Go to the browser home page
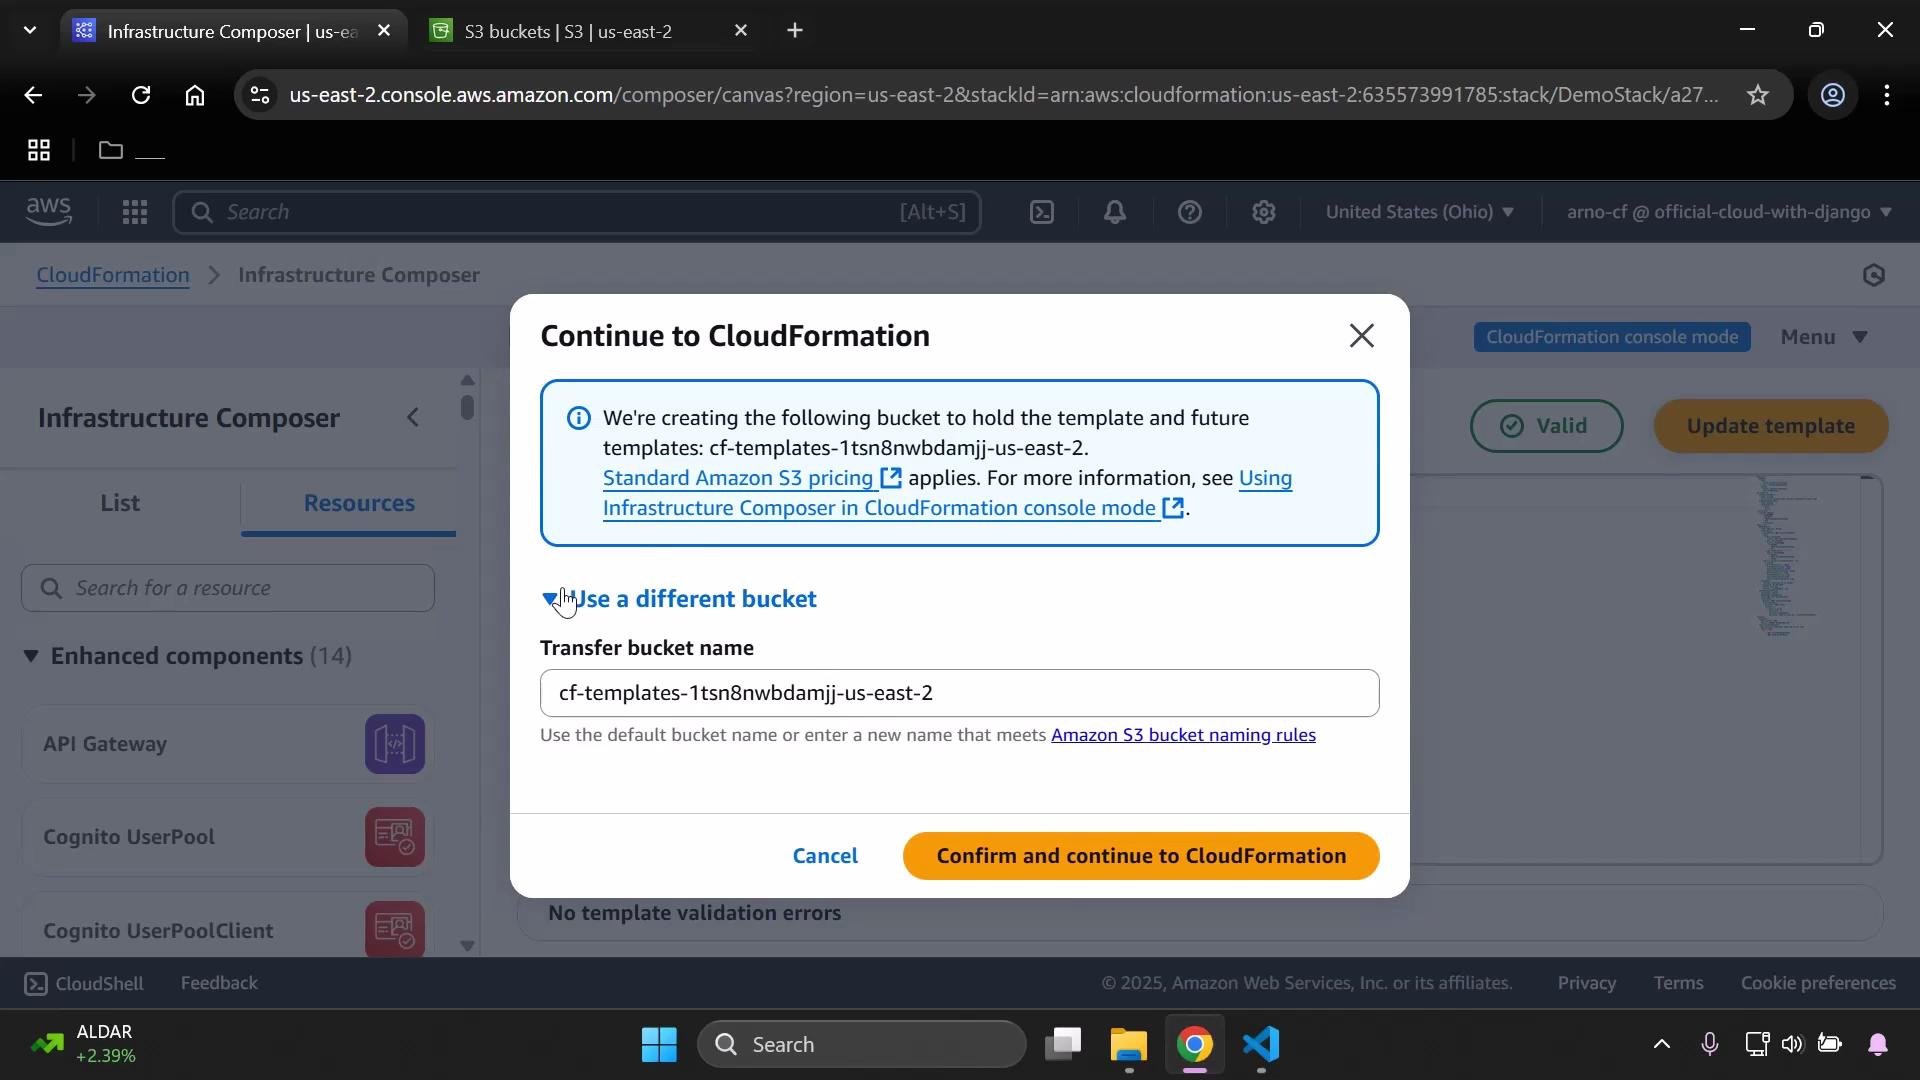This screenshot has width=1920, height=1080. 195,95
